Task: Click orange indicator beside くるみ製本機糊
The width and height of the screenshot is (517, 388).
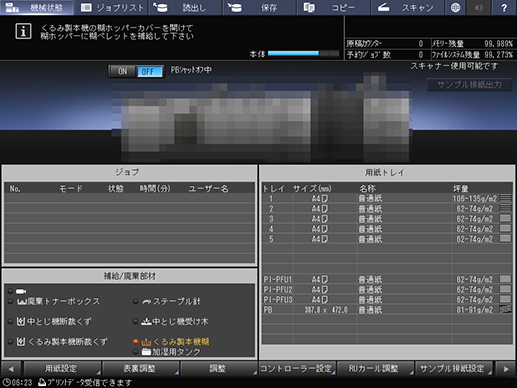Action: coord(135,342)
